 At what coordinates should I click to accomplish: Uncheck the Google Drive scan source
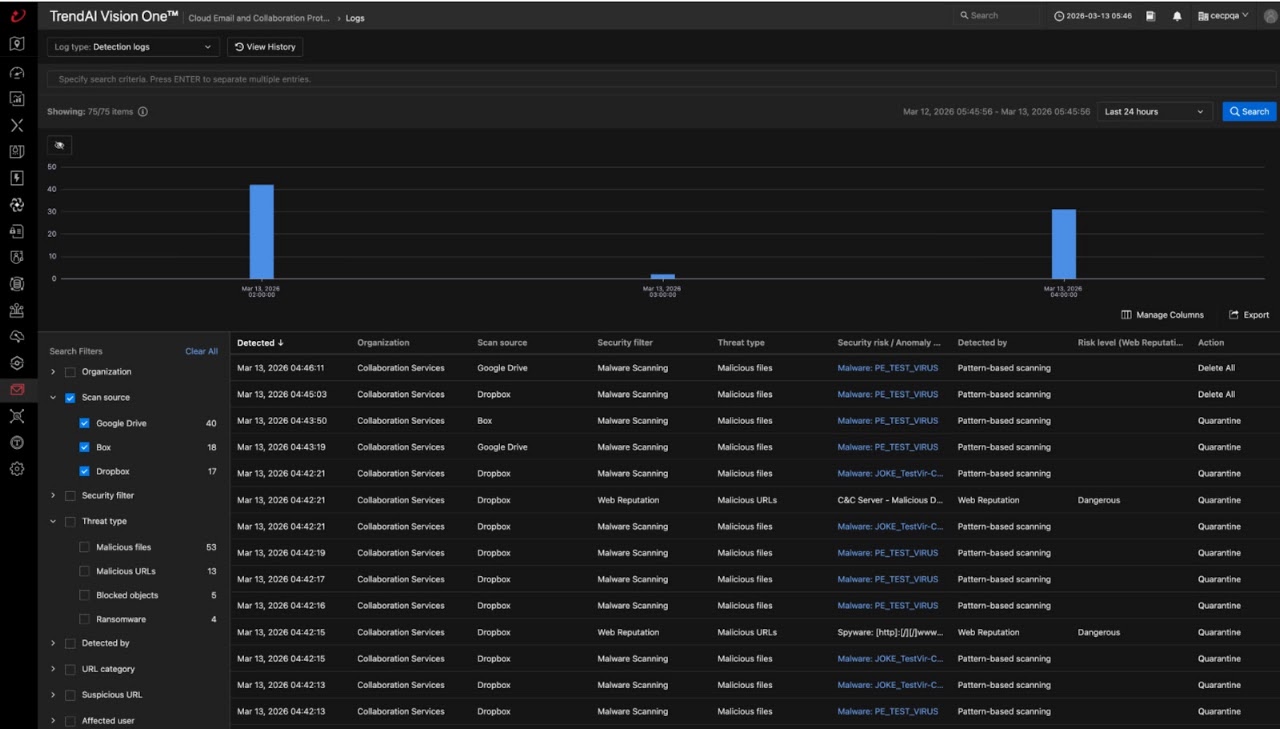click(84, 423)
